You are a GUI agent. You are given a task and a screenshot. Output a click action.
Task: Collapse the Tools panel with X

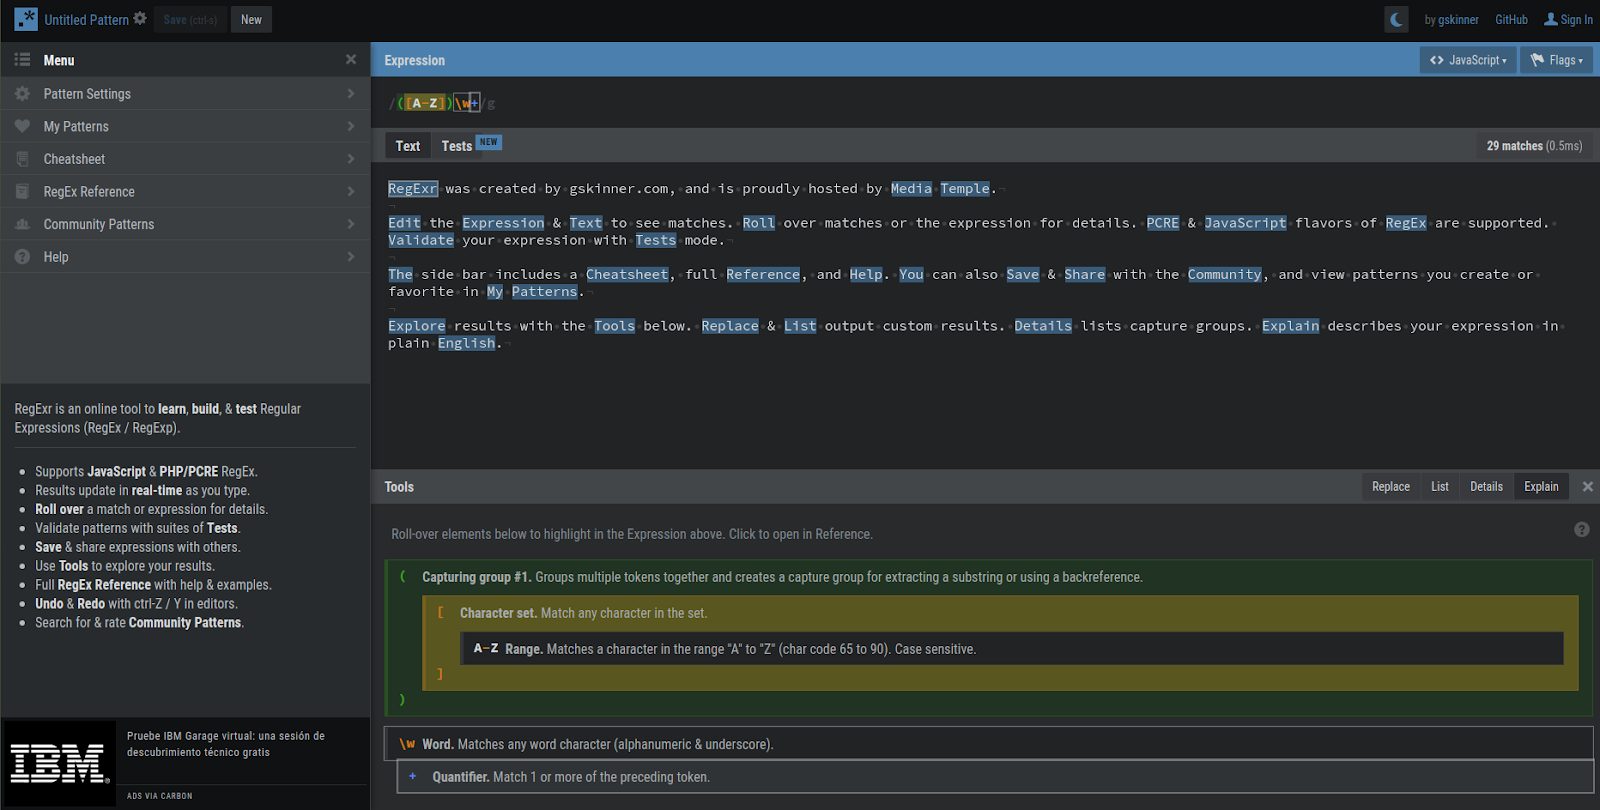tap(1587, 487)
